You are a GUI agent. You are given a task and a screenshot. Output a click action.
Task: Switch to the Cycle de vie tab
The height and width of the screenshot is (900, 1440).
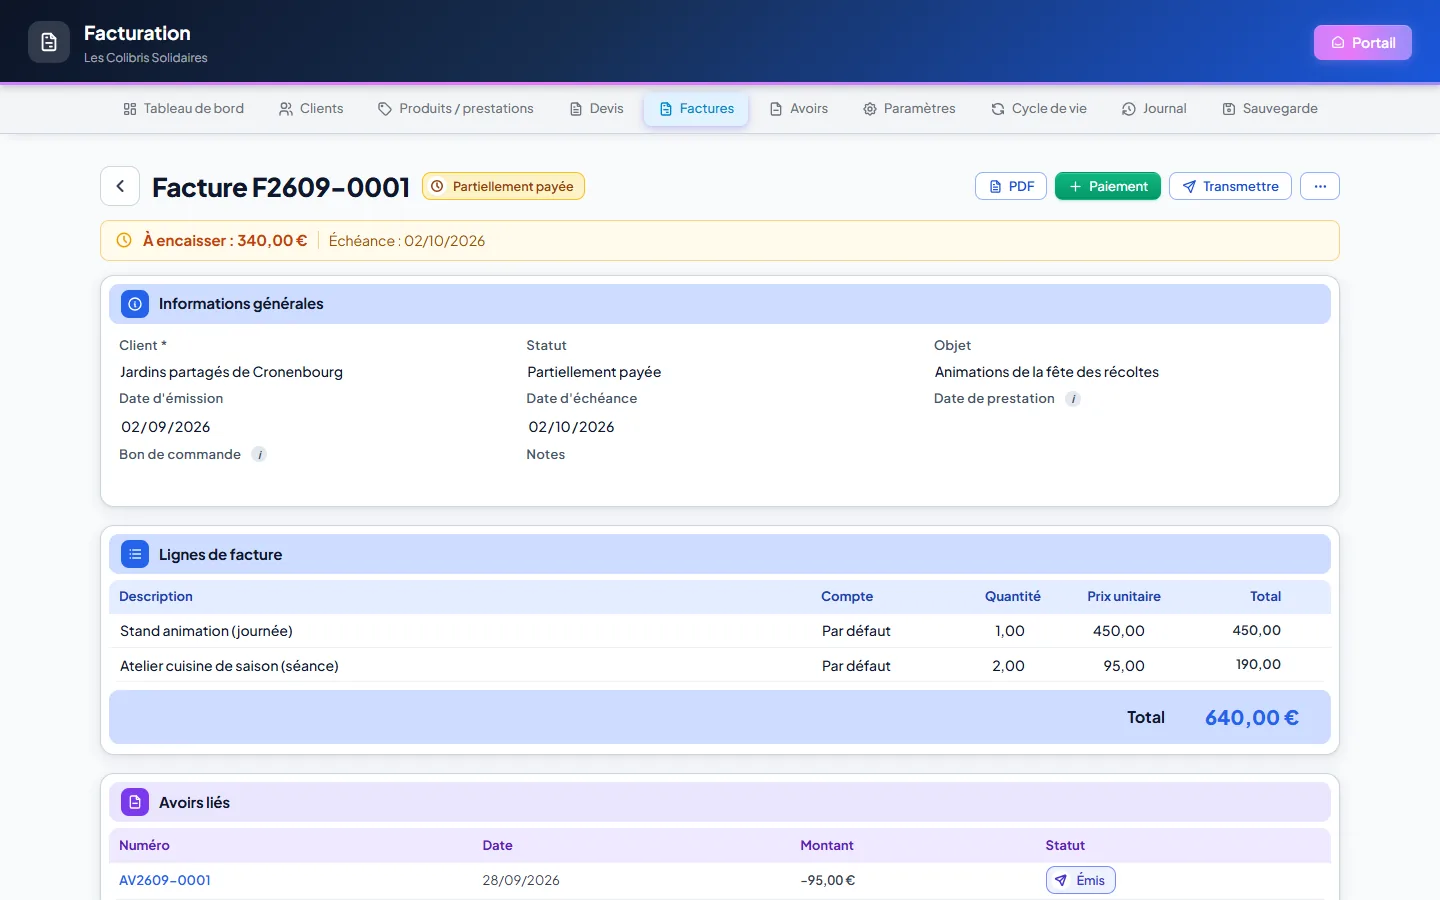click(1039, 109)
